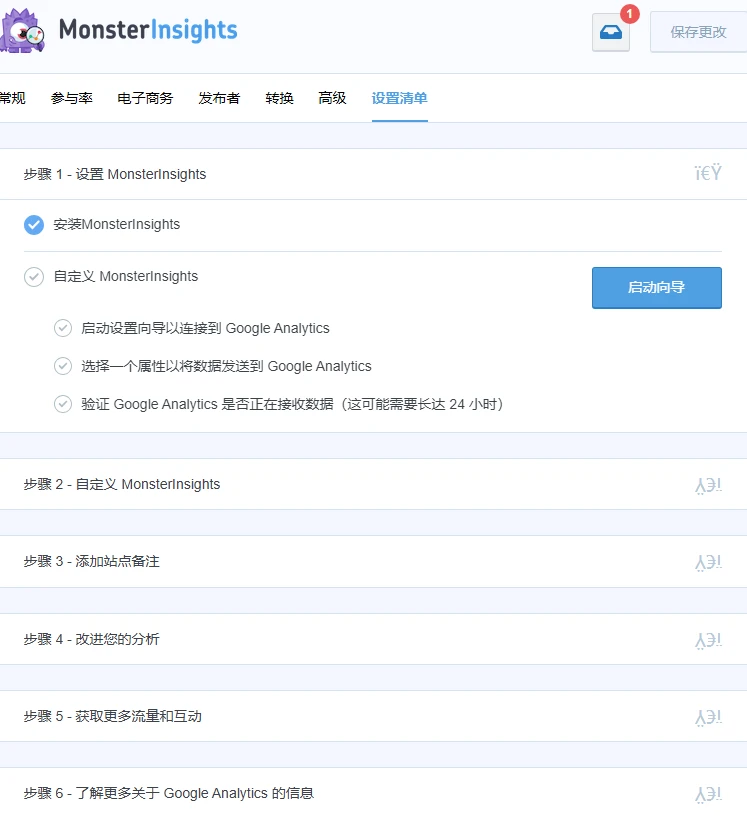Open the 电子商务 tab
This screenshot has width=747, height=817.
click(x=145, y=98)
